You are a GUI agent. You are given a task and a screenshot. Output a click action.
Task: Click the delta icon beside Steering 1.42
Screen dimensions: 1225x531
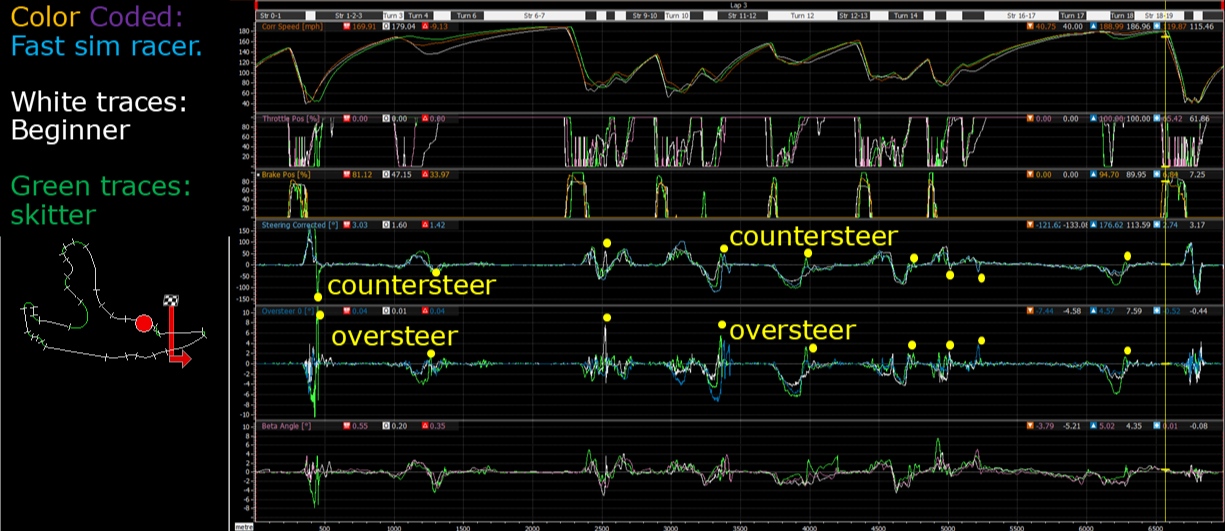[x=426, y=225]
